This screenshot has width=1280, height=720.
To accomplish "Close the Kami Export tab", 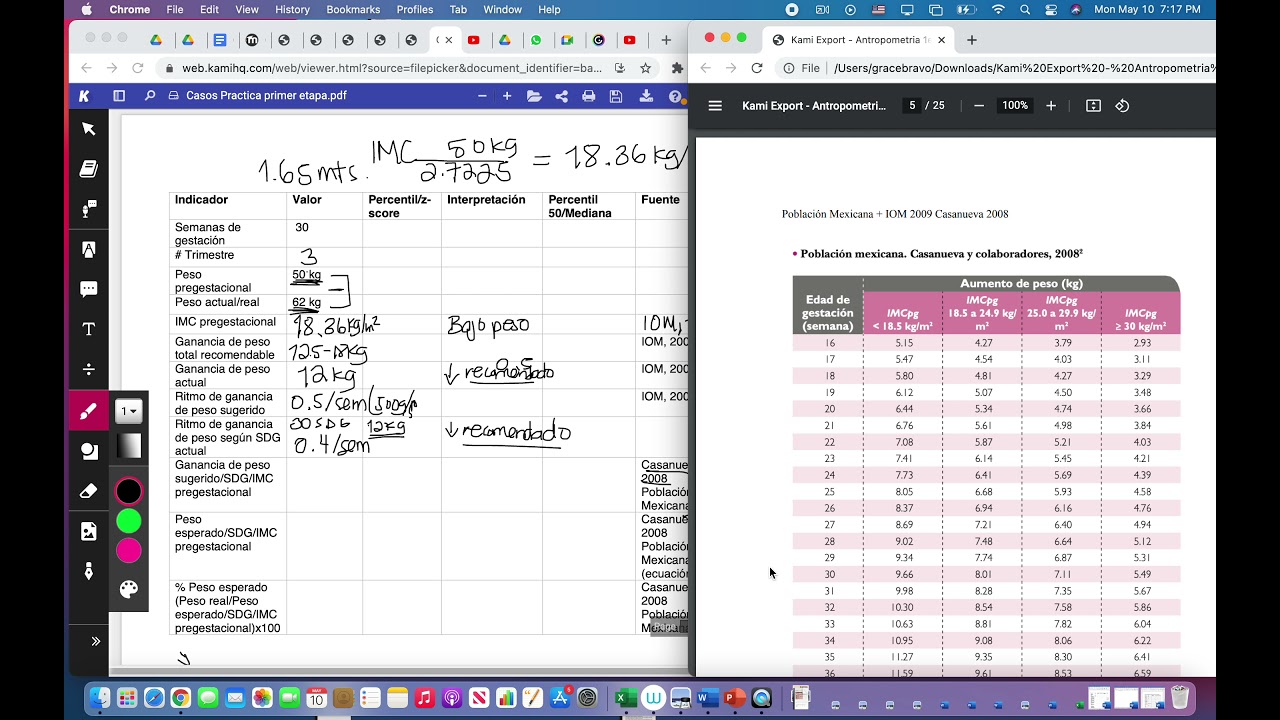I will pyautogui.click(x=941, y=40).
